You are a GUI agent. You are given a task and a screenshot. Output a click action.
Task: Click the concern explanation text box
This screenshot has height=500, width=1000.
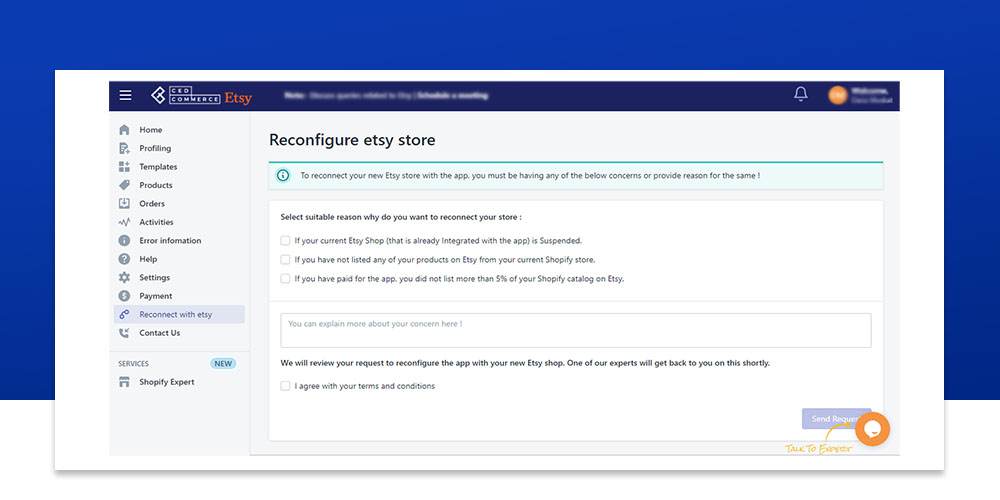[576, 330]
